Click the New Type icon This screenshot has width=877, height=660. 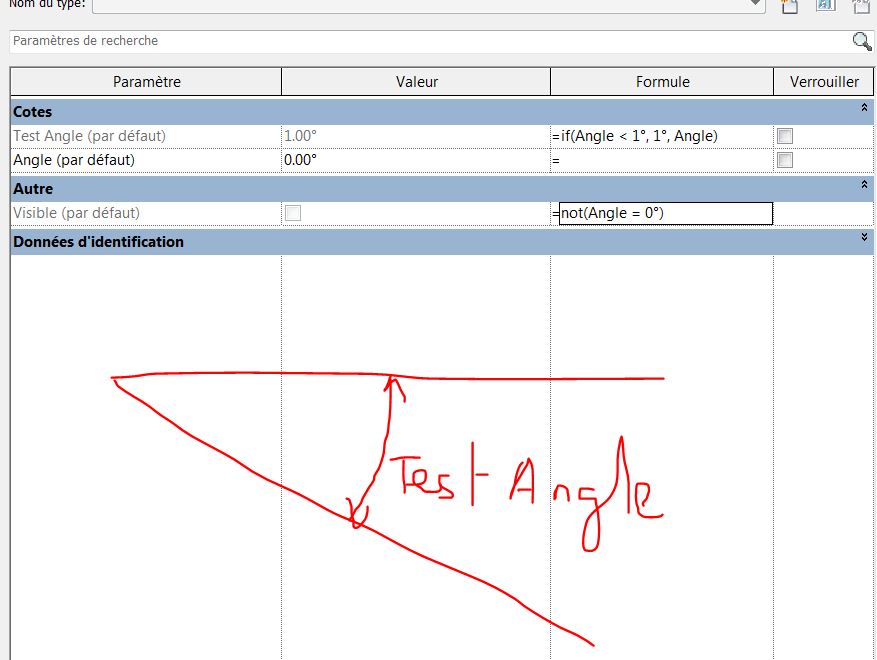[x=789, y=5]
